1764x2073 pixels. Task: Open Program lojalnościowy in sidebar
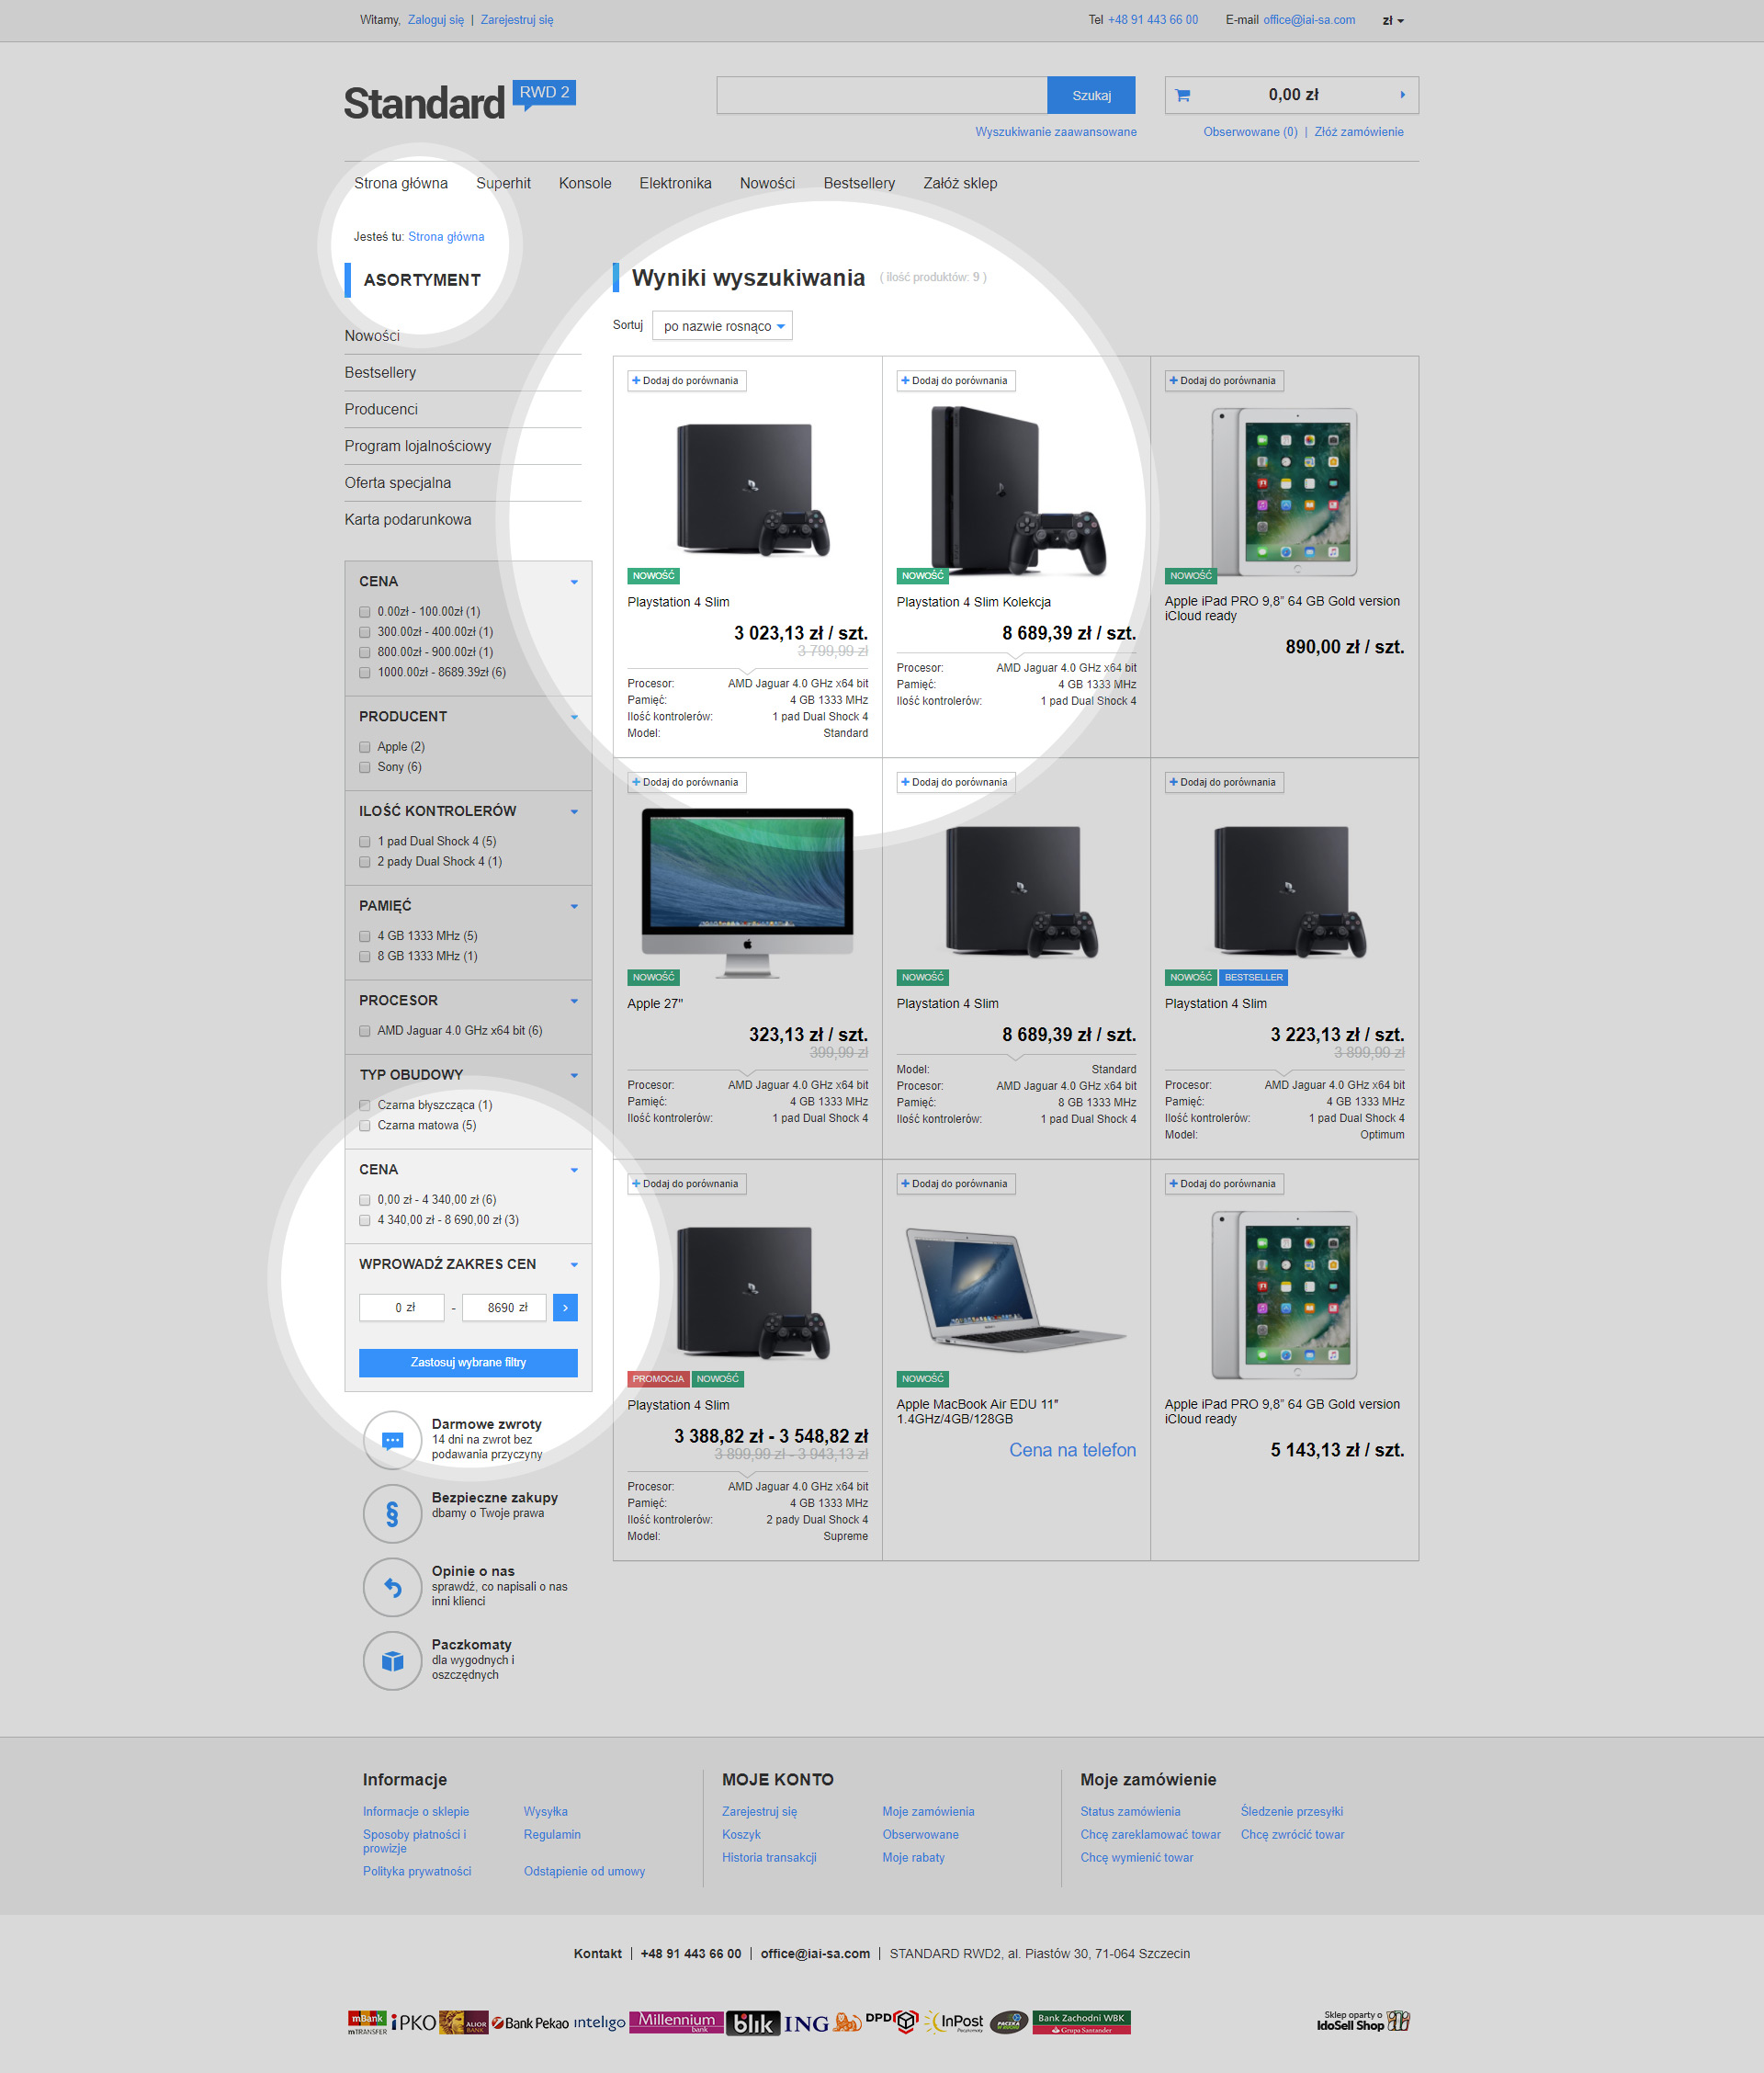tap(418, 446)
